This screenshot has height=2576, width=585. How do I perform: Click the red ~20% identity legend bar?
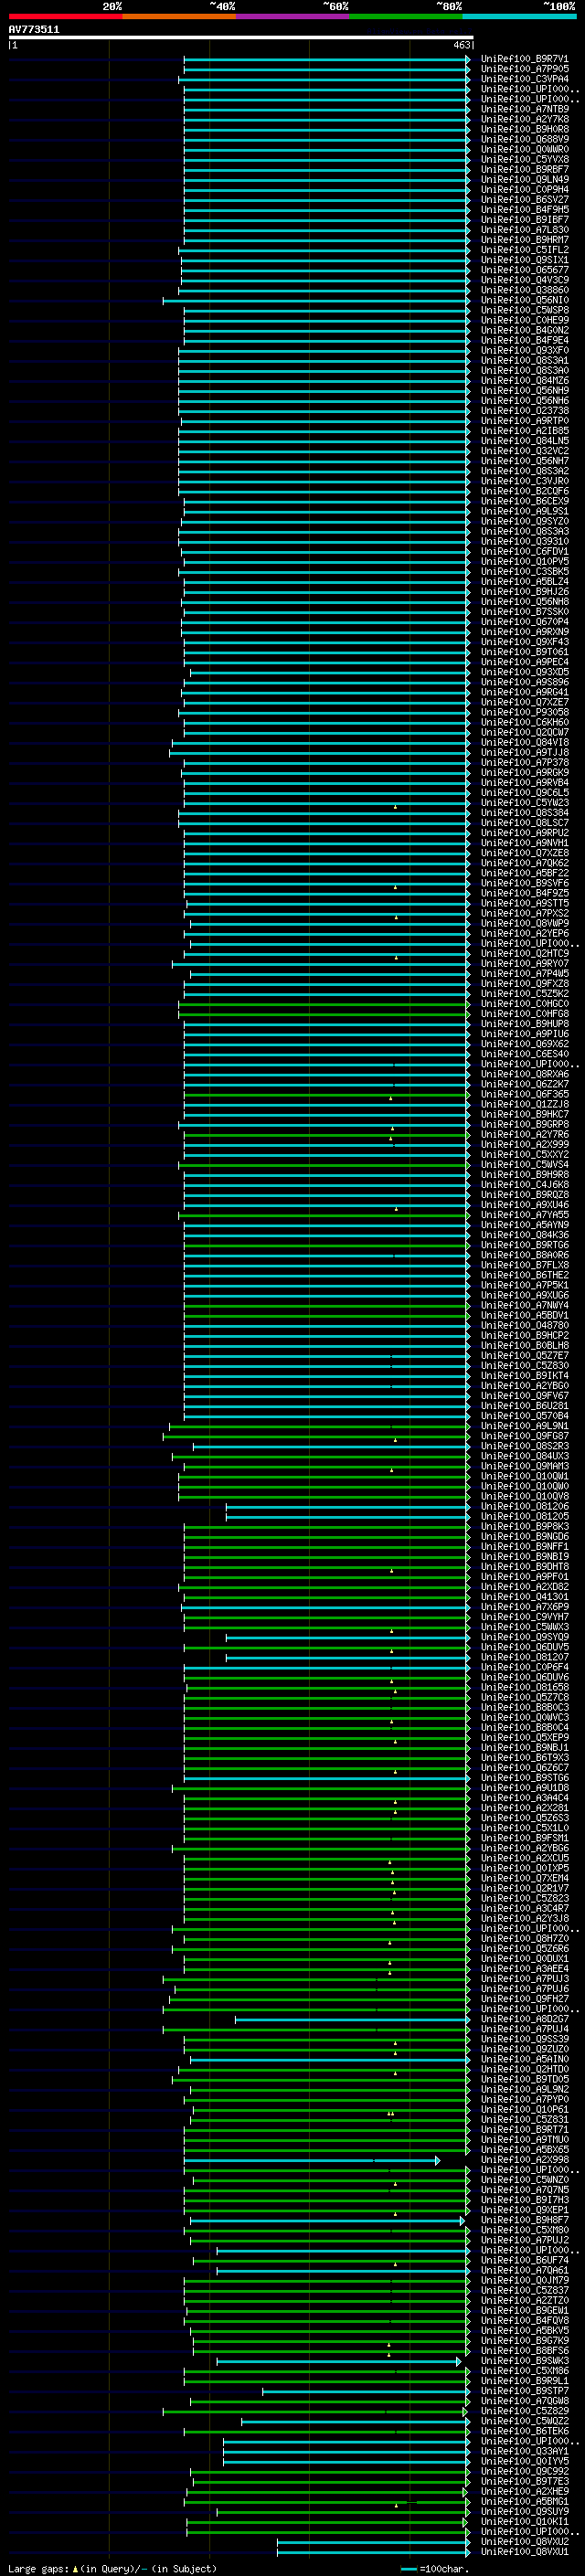[66, 16]
